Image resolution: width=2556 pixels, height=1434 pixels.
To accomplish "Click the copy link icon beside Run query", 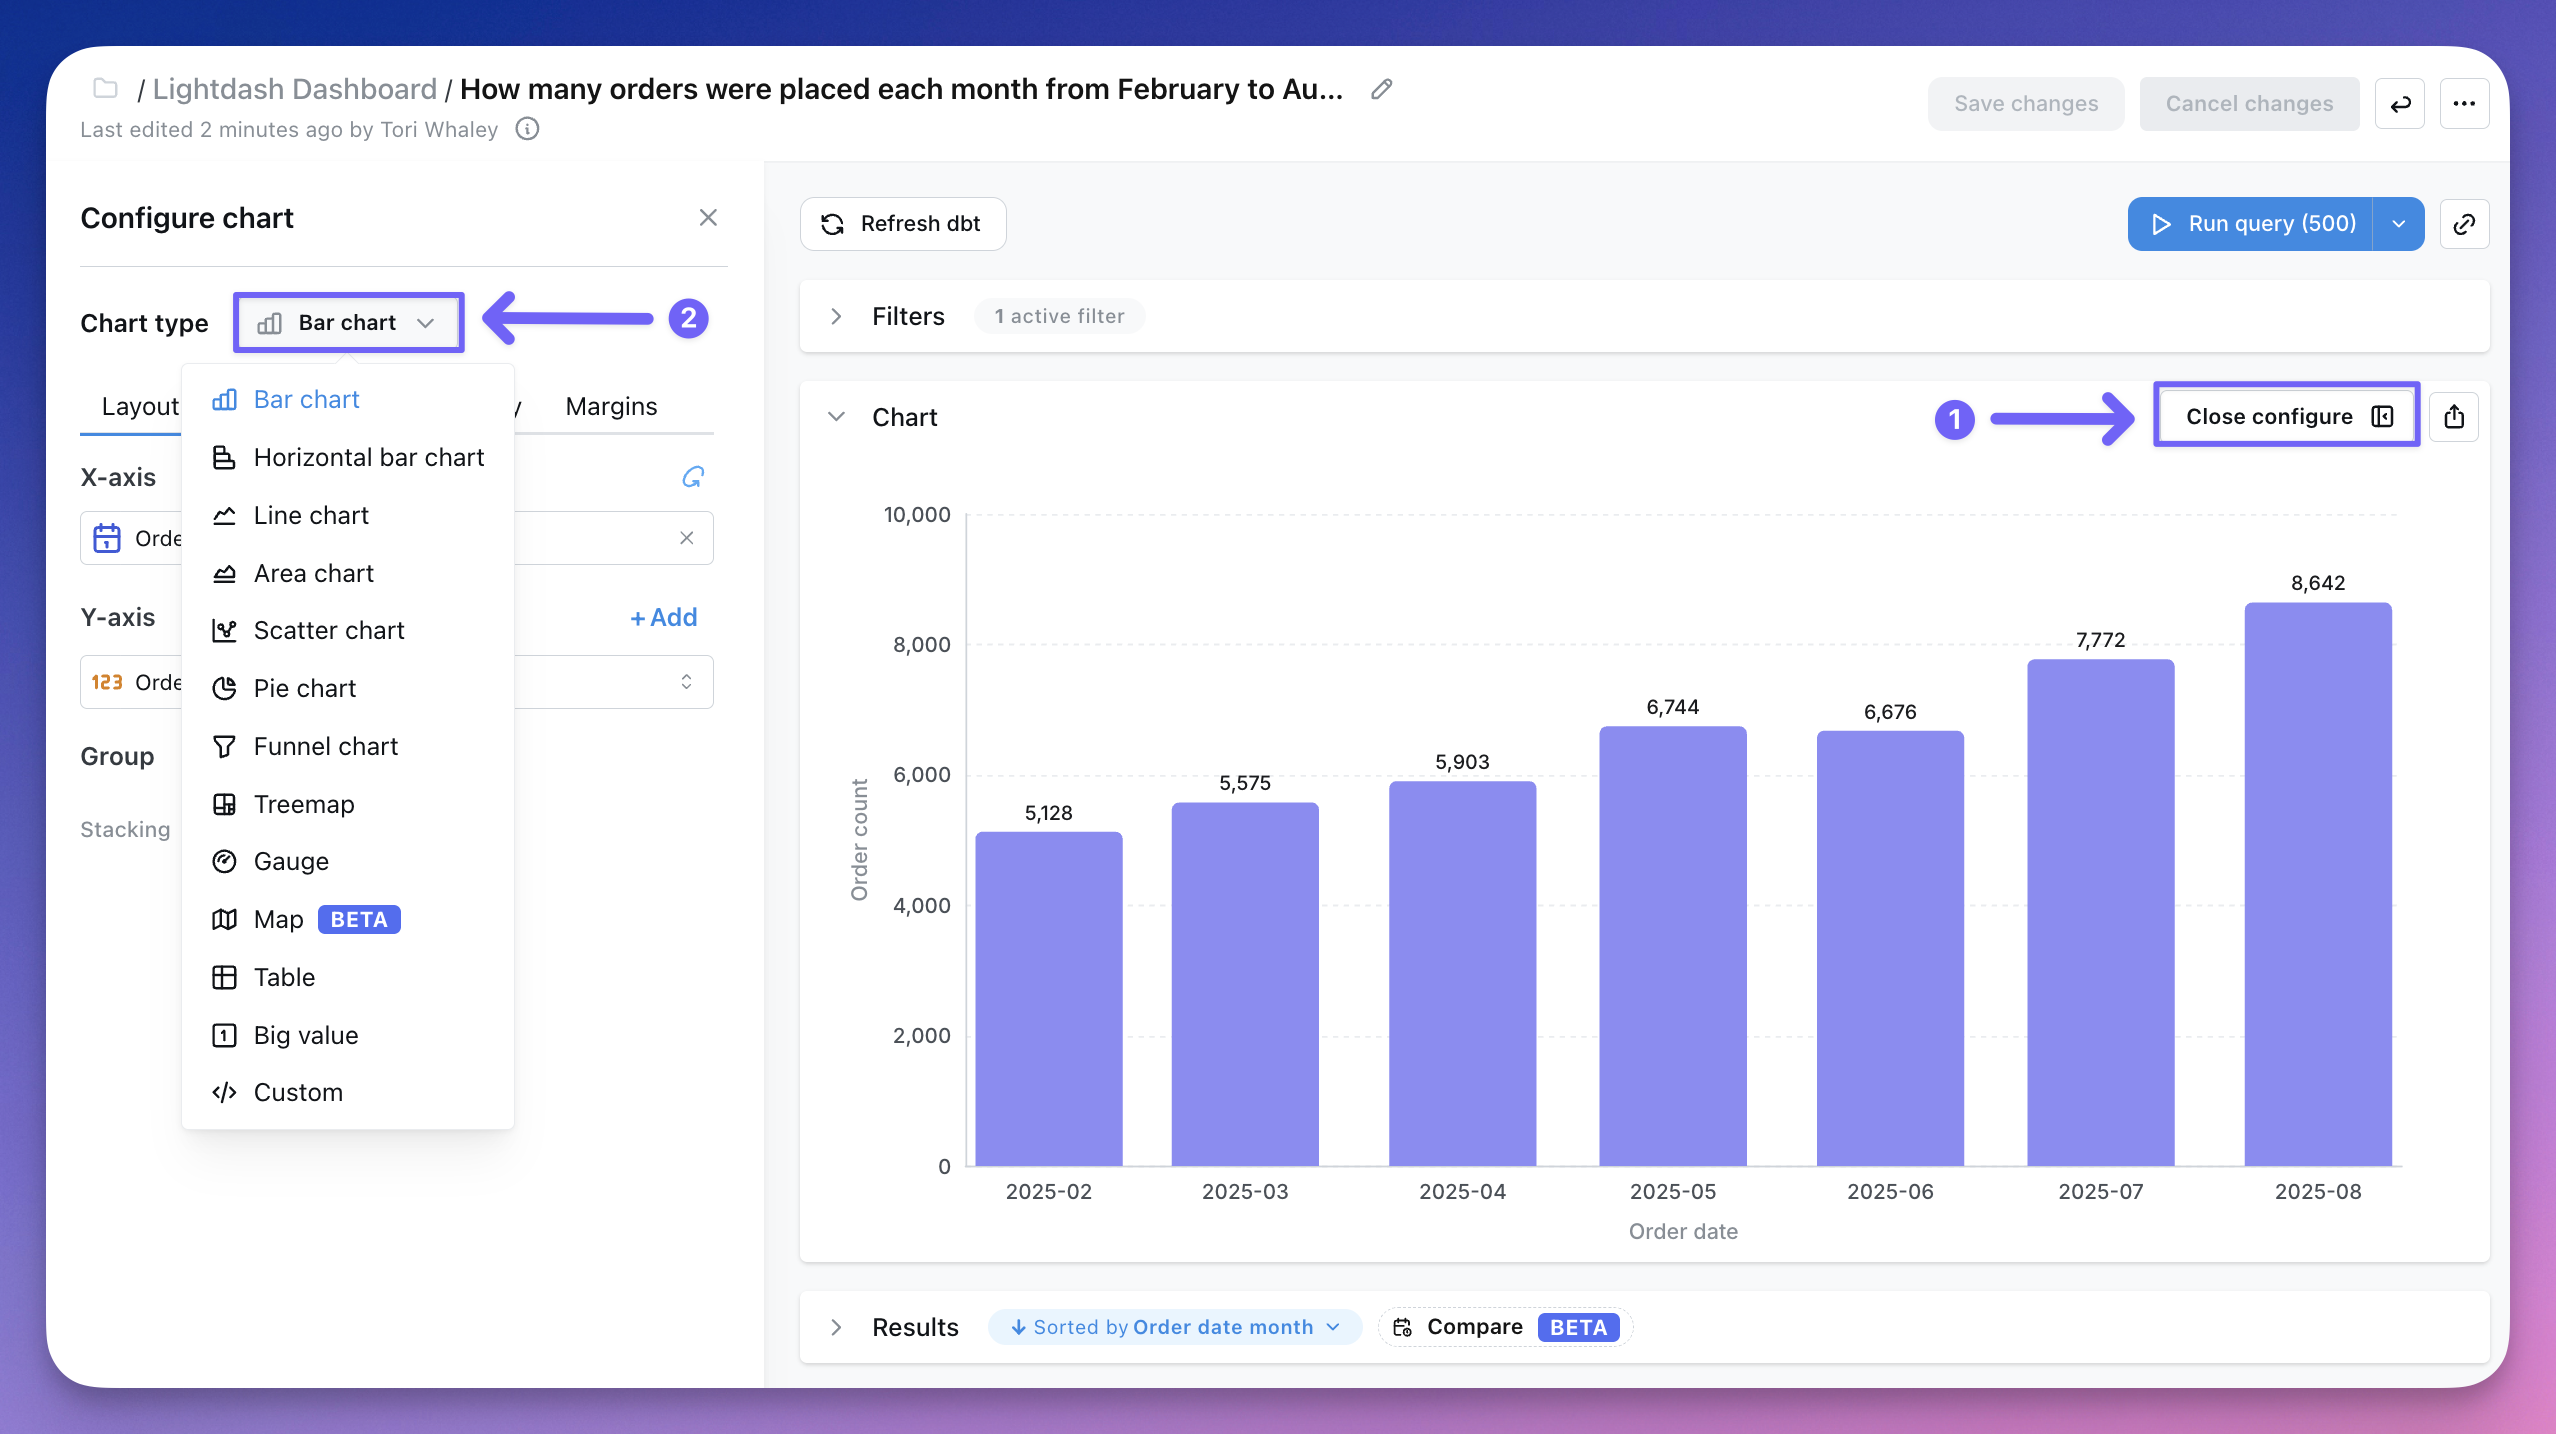I will click(2464, 224).
